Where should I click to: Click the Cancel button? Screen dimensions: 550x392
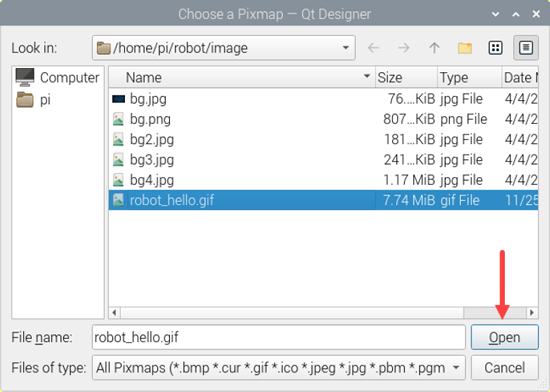click(x=504, y=368)
